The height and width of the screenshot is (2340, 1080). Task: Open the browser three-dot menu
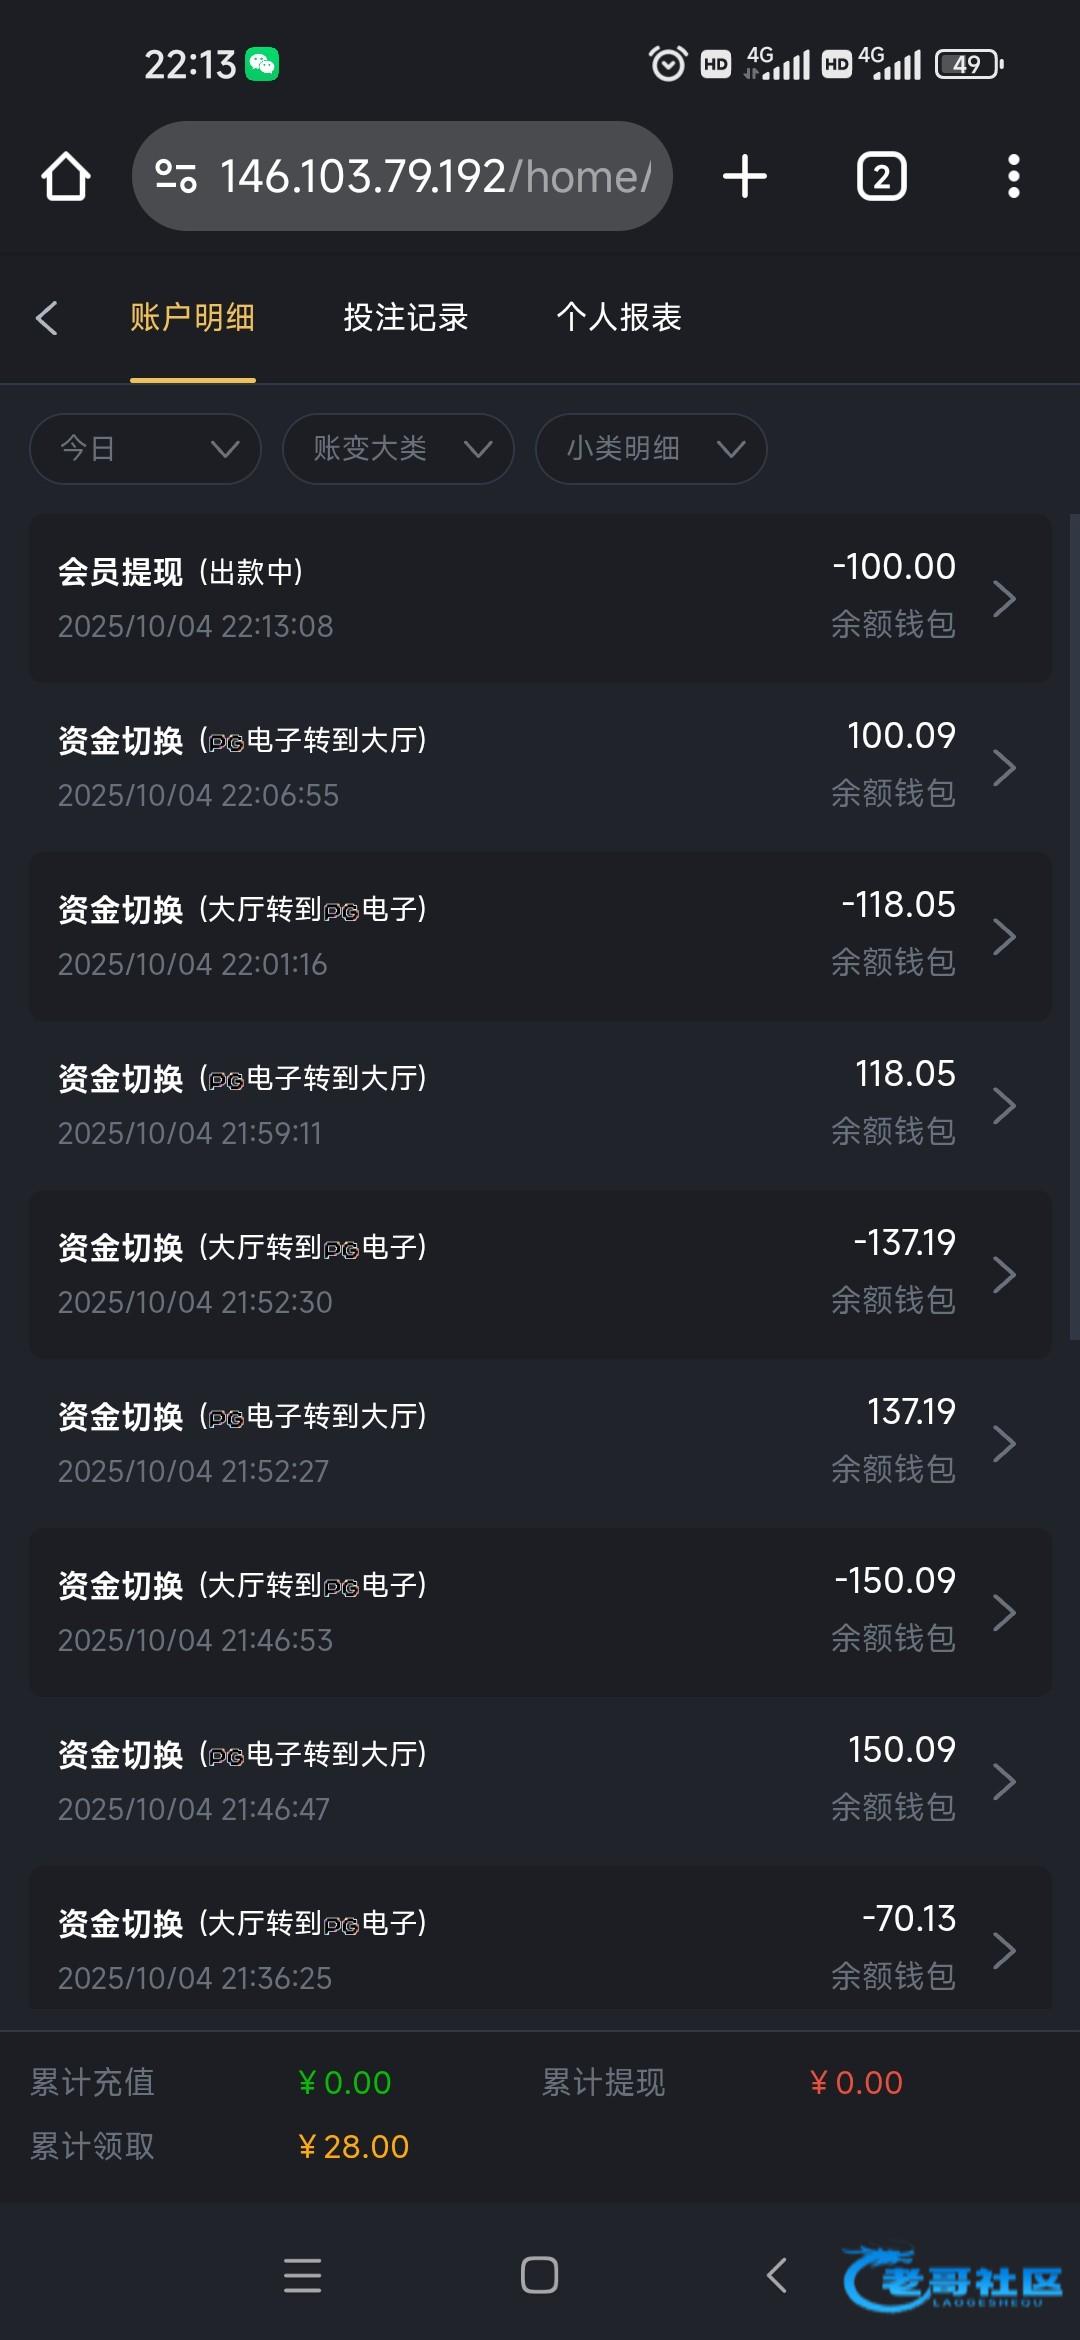coord(1013,177)
